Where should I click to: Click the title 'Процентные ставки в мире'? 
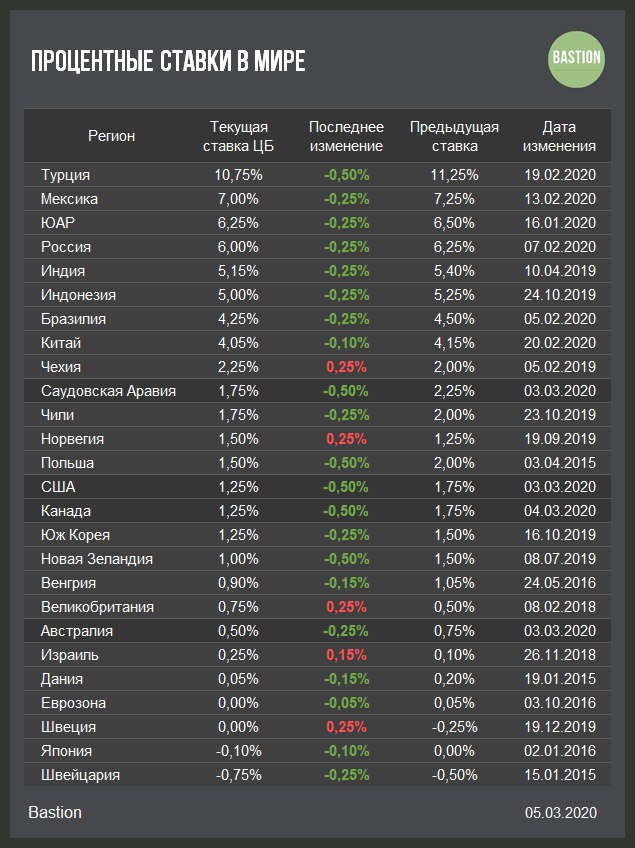[x=168, y=62]
